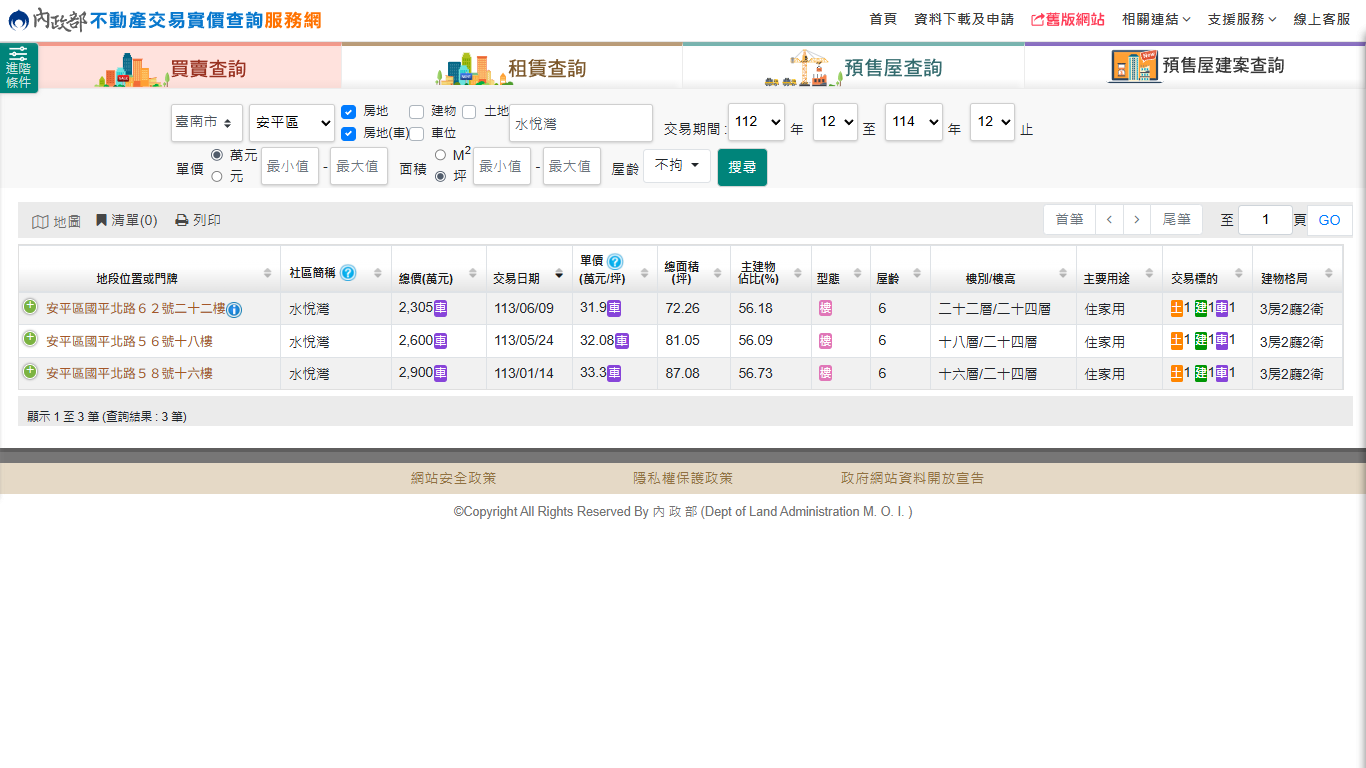1366x768 pixels.
Task: Expand details for 國平北路58號十六樓 row
Action: coord(30,372)
